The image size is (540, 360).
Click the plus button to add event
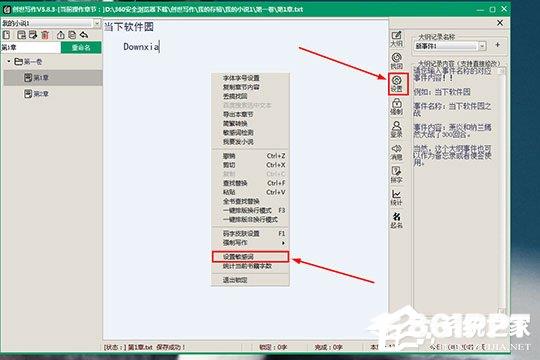497,45
